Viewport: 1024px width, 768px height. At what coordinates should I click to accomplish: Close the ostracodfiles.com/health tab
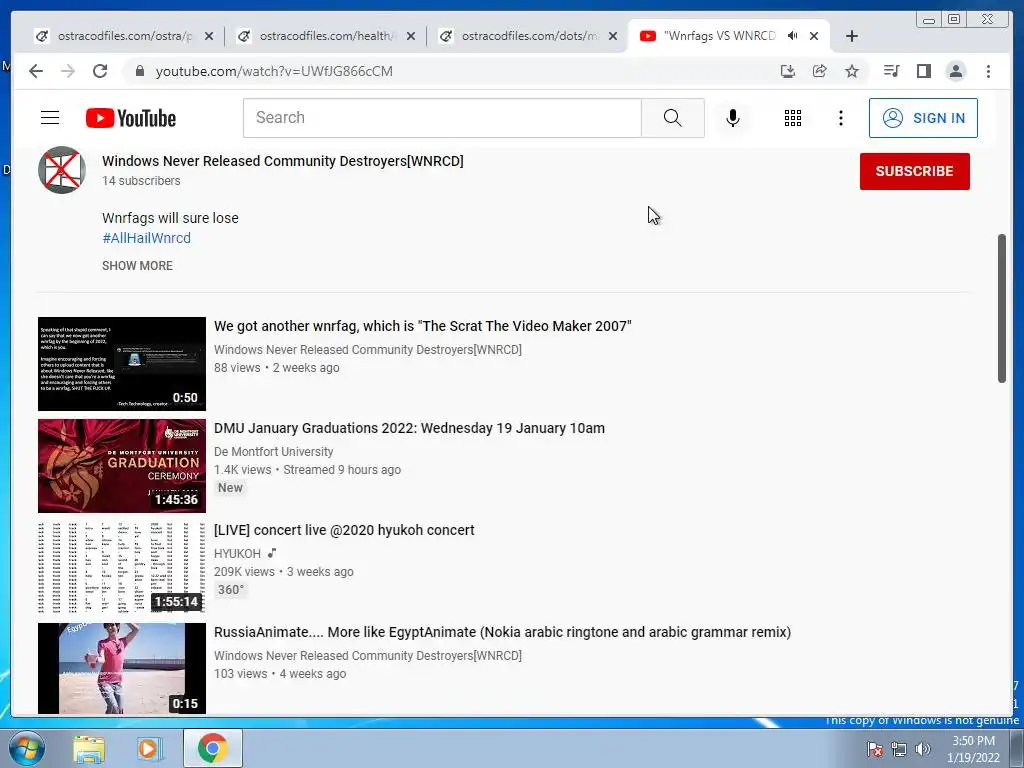pyautogui.click(x=411, y=36)
